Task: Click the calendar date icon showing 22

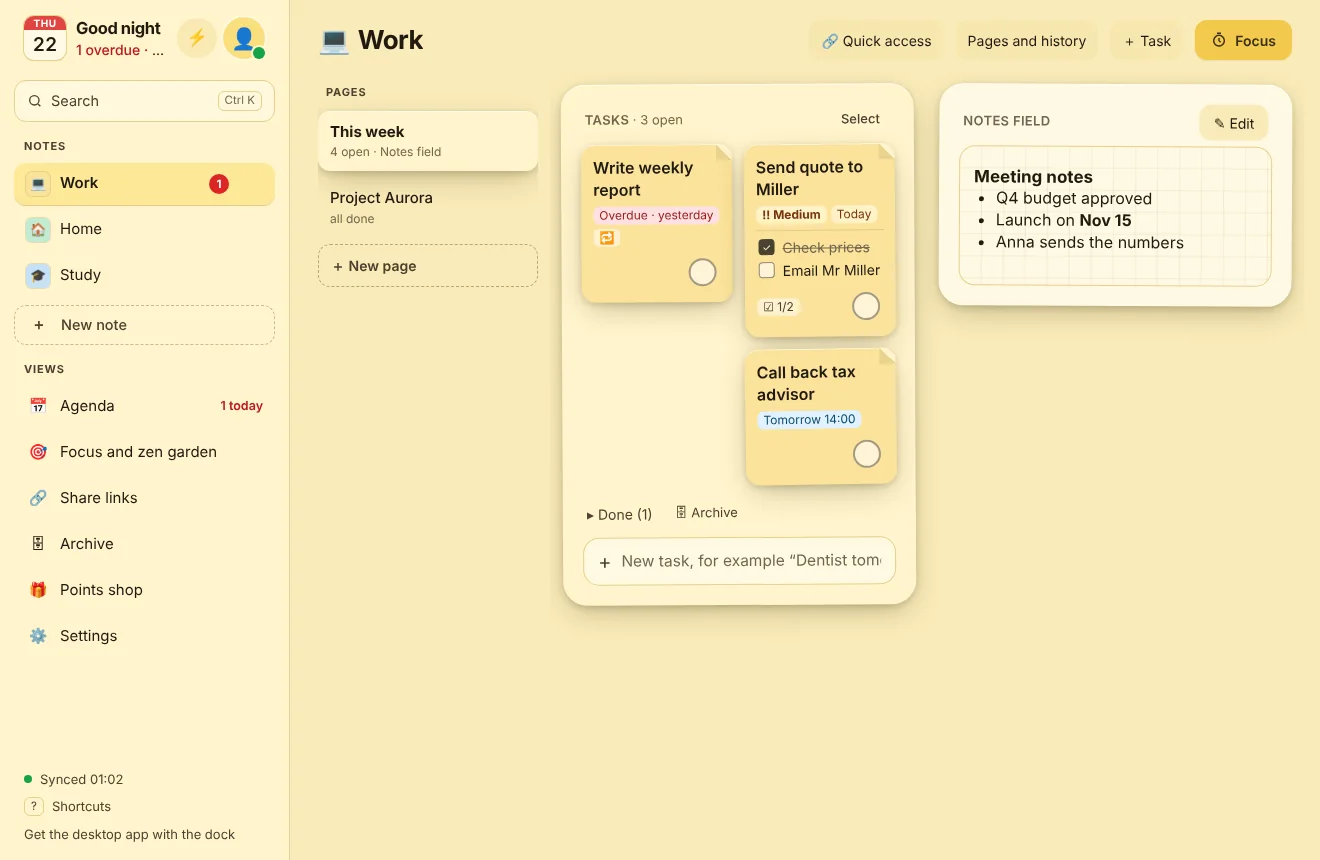Action: click(45, 38)
